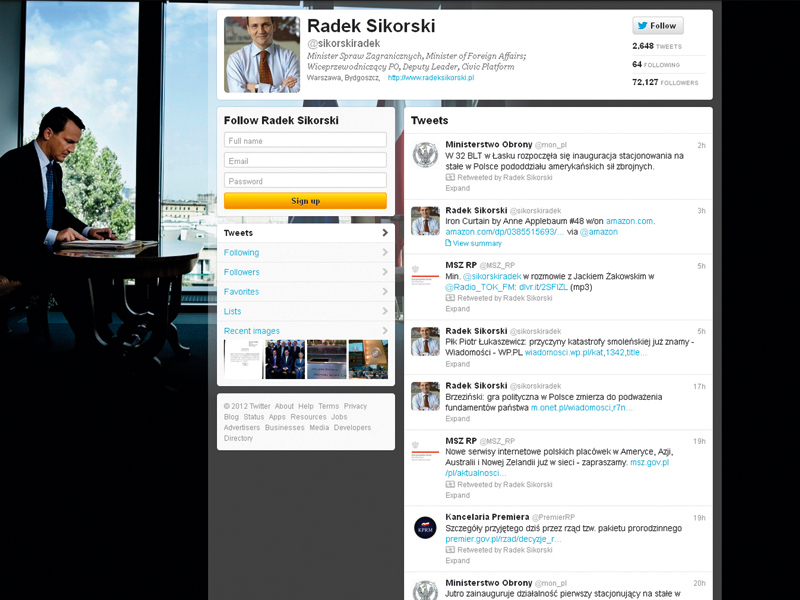The width and height of the screenshot is (800, 600).
Task: Open the radeksikorski.pl website link
Action: pos(431,78)
